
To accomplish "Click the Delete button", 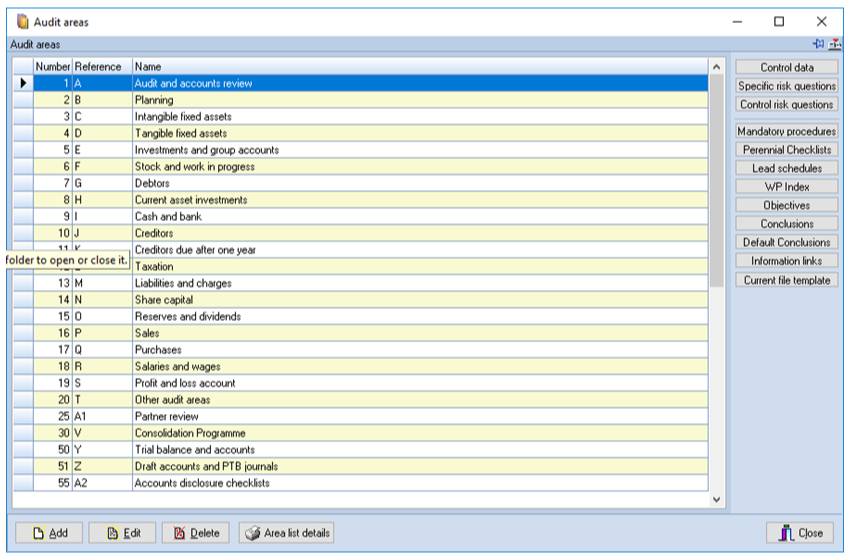I will tap(196, 533).
